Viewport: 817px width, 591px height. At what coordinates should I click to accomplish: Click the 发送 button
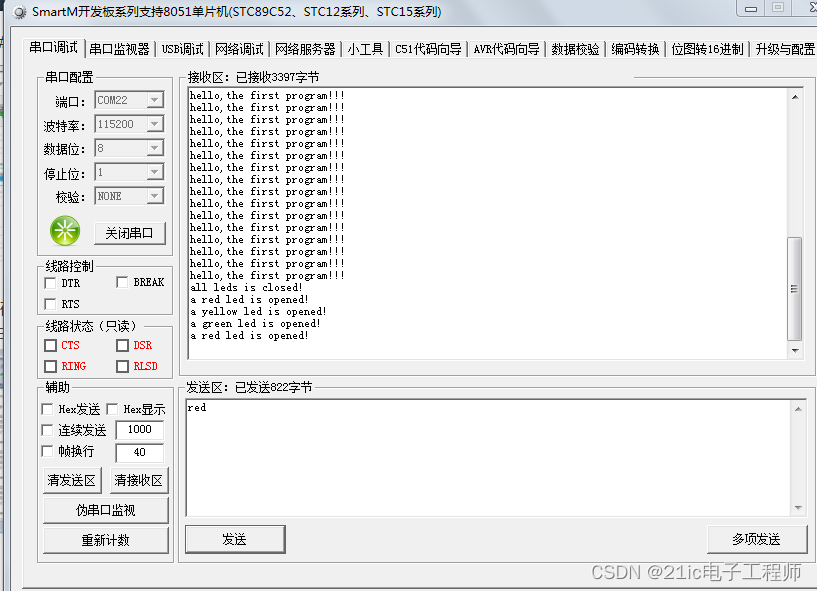tap(235, 539)
